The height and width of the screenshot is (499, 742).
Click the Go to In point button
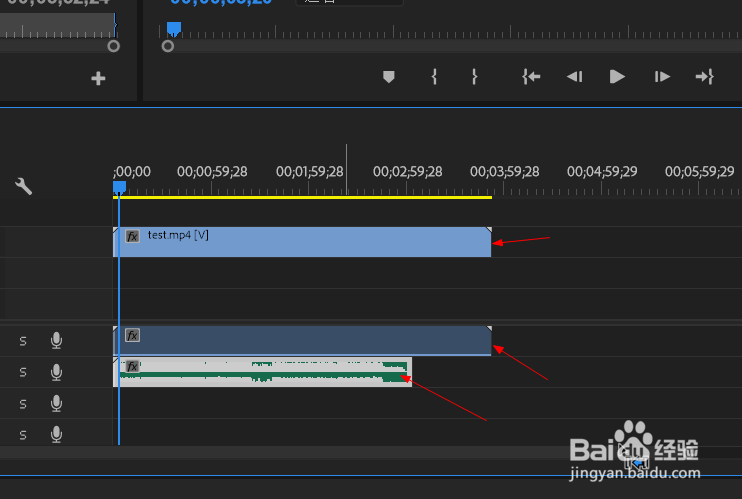531,77
